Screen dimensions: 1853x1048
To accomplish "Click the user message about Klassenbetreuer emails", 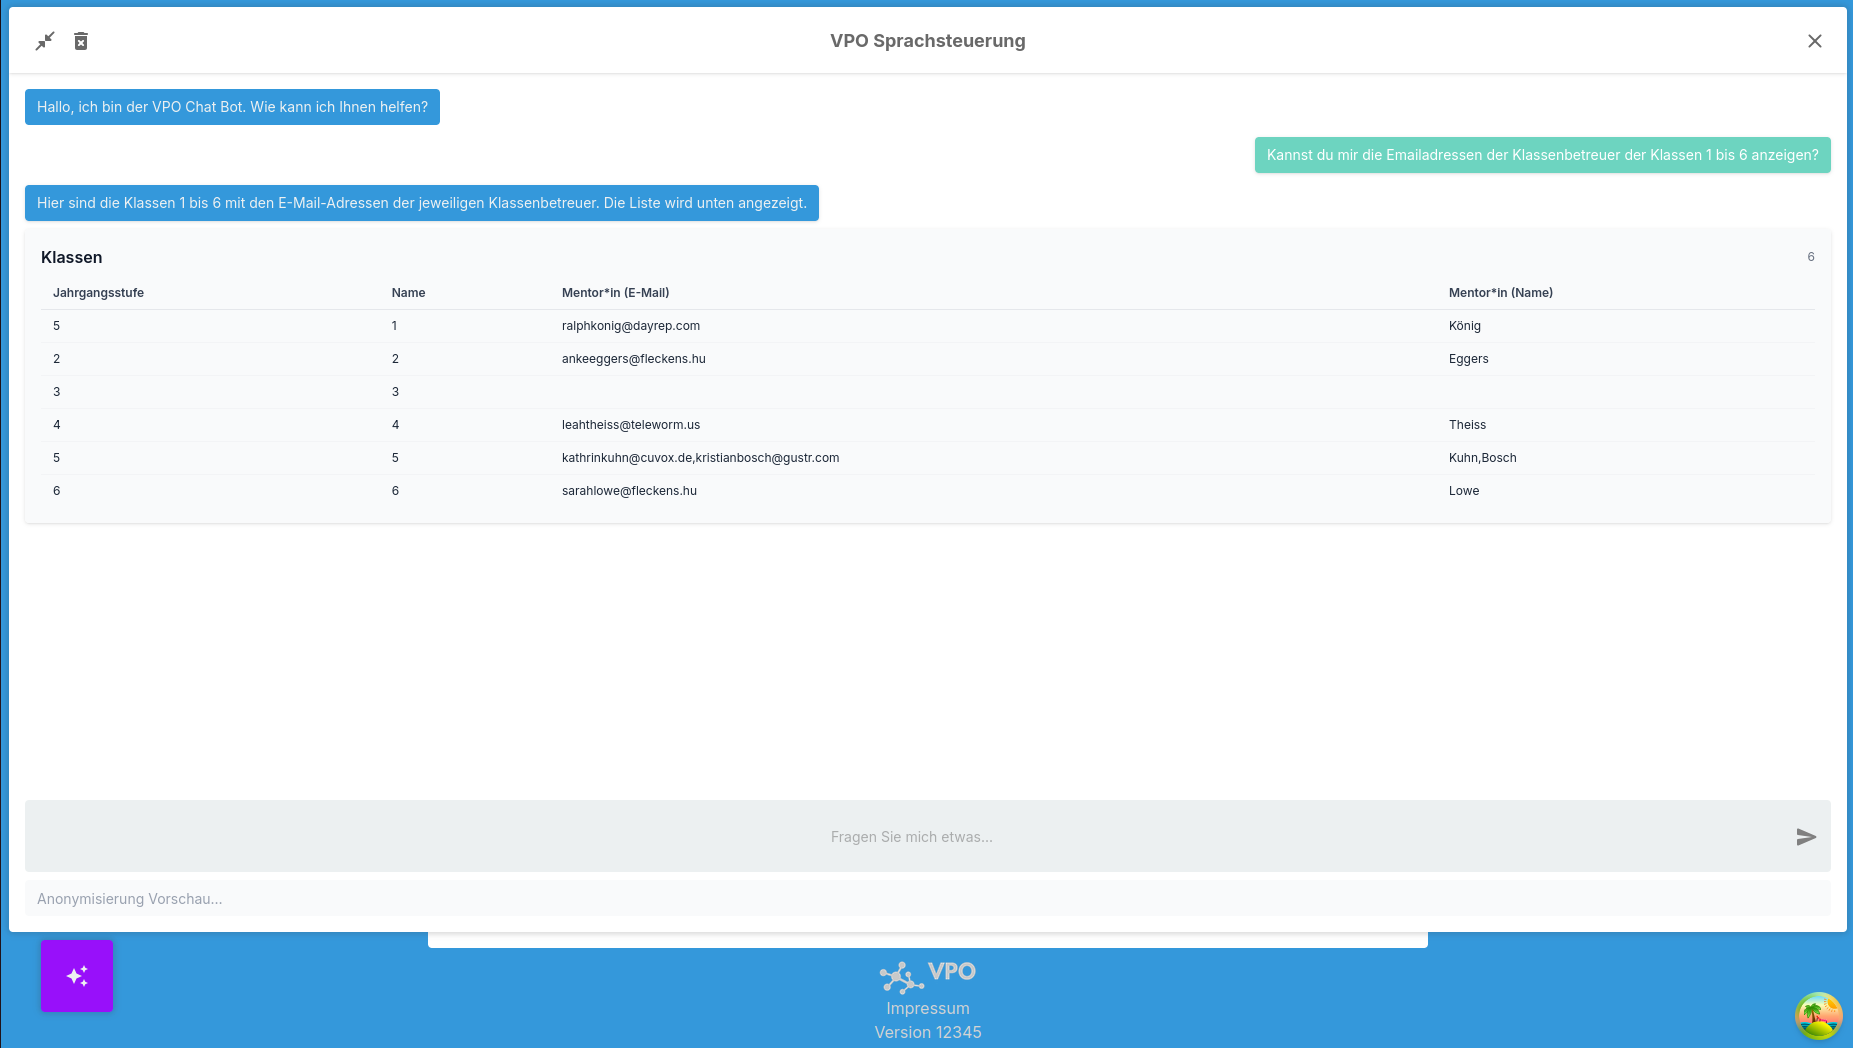I will coord(1542,155).
